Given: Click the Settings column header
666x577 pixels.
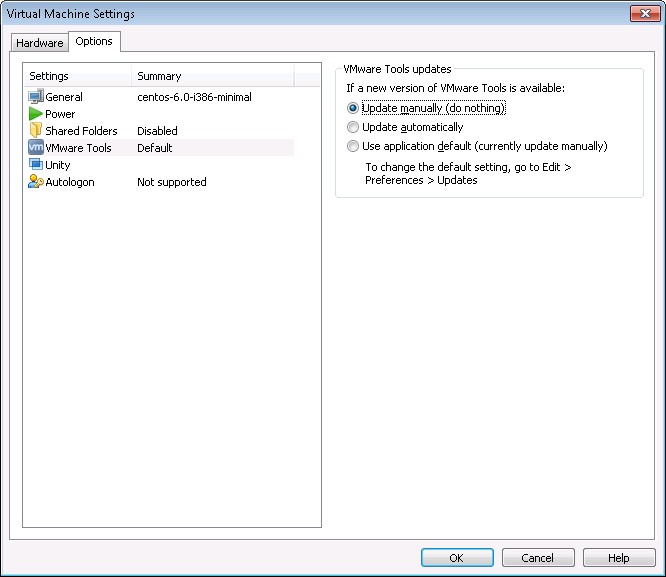Looking at the screenshot, I should pyautogui.click(x=77, y=76).
